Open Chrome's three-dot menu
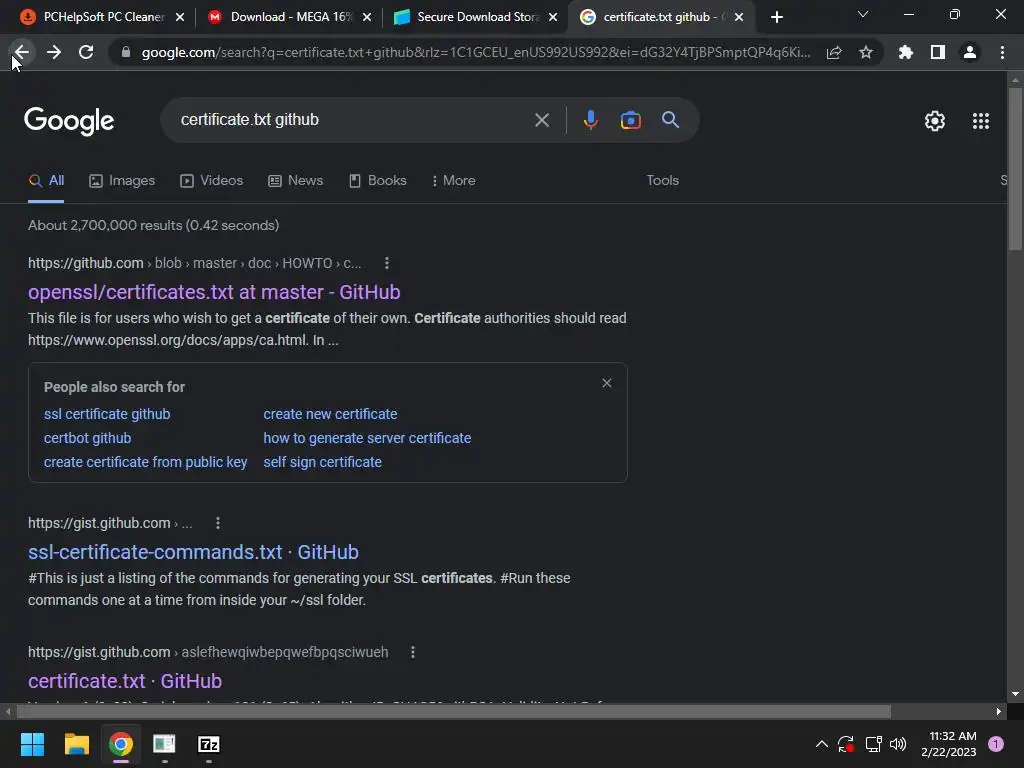This screenshot has width=1024, height=768. (x=1002, y=52)
